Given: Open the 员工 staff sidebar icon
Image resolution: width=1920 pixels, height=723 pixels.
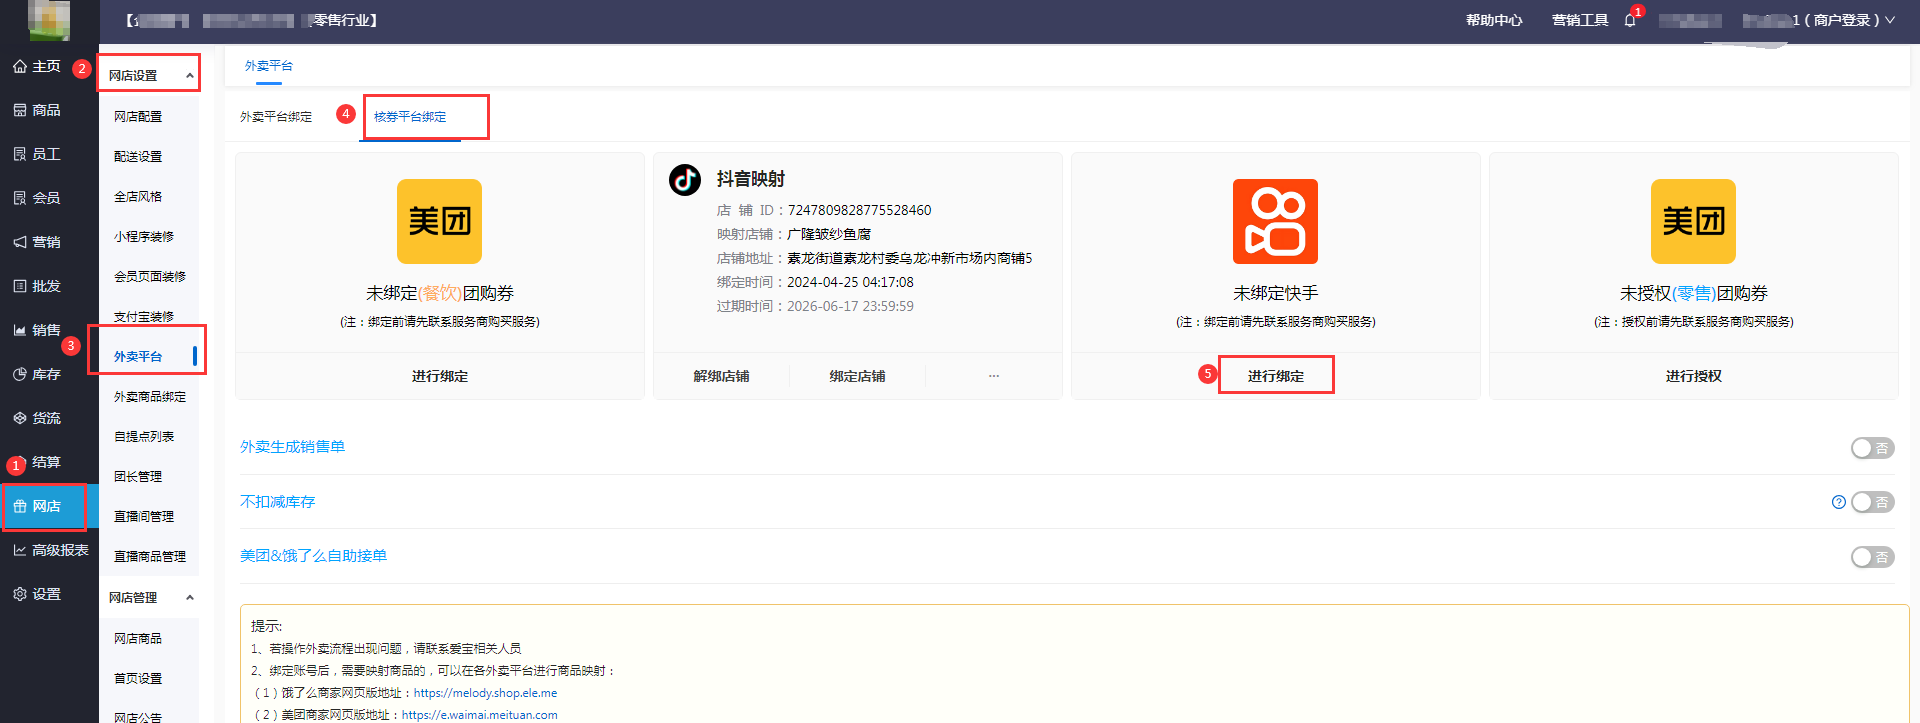Looking at the screenshot, I should (x=20, y=154).
